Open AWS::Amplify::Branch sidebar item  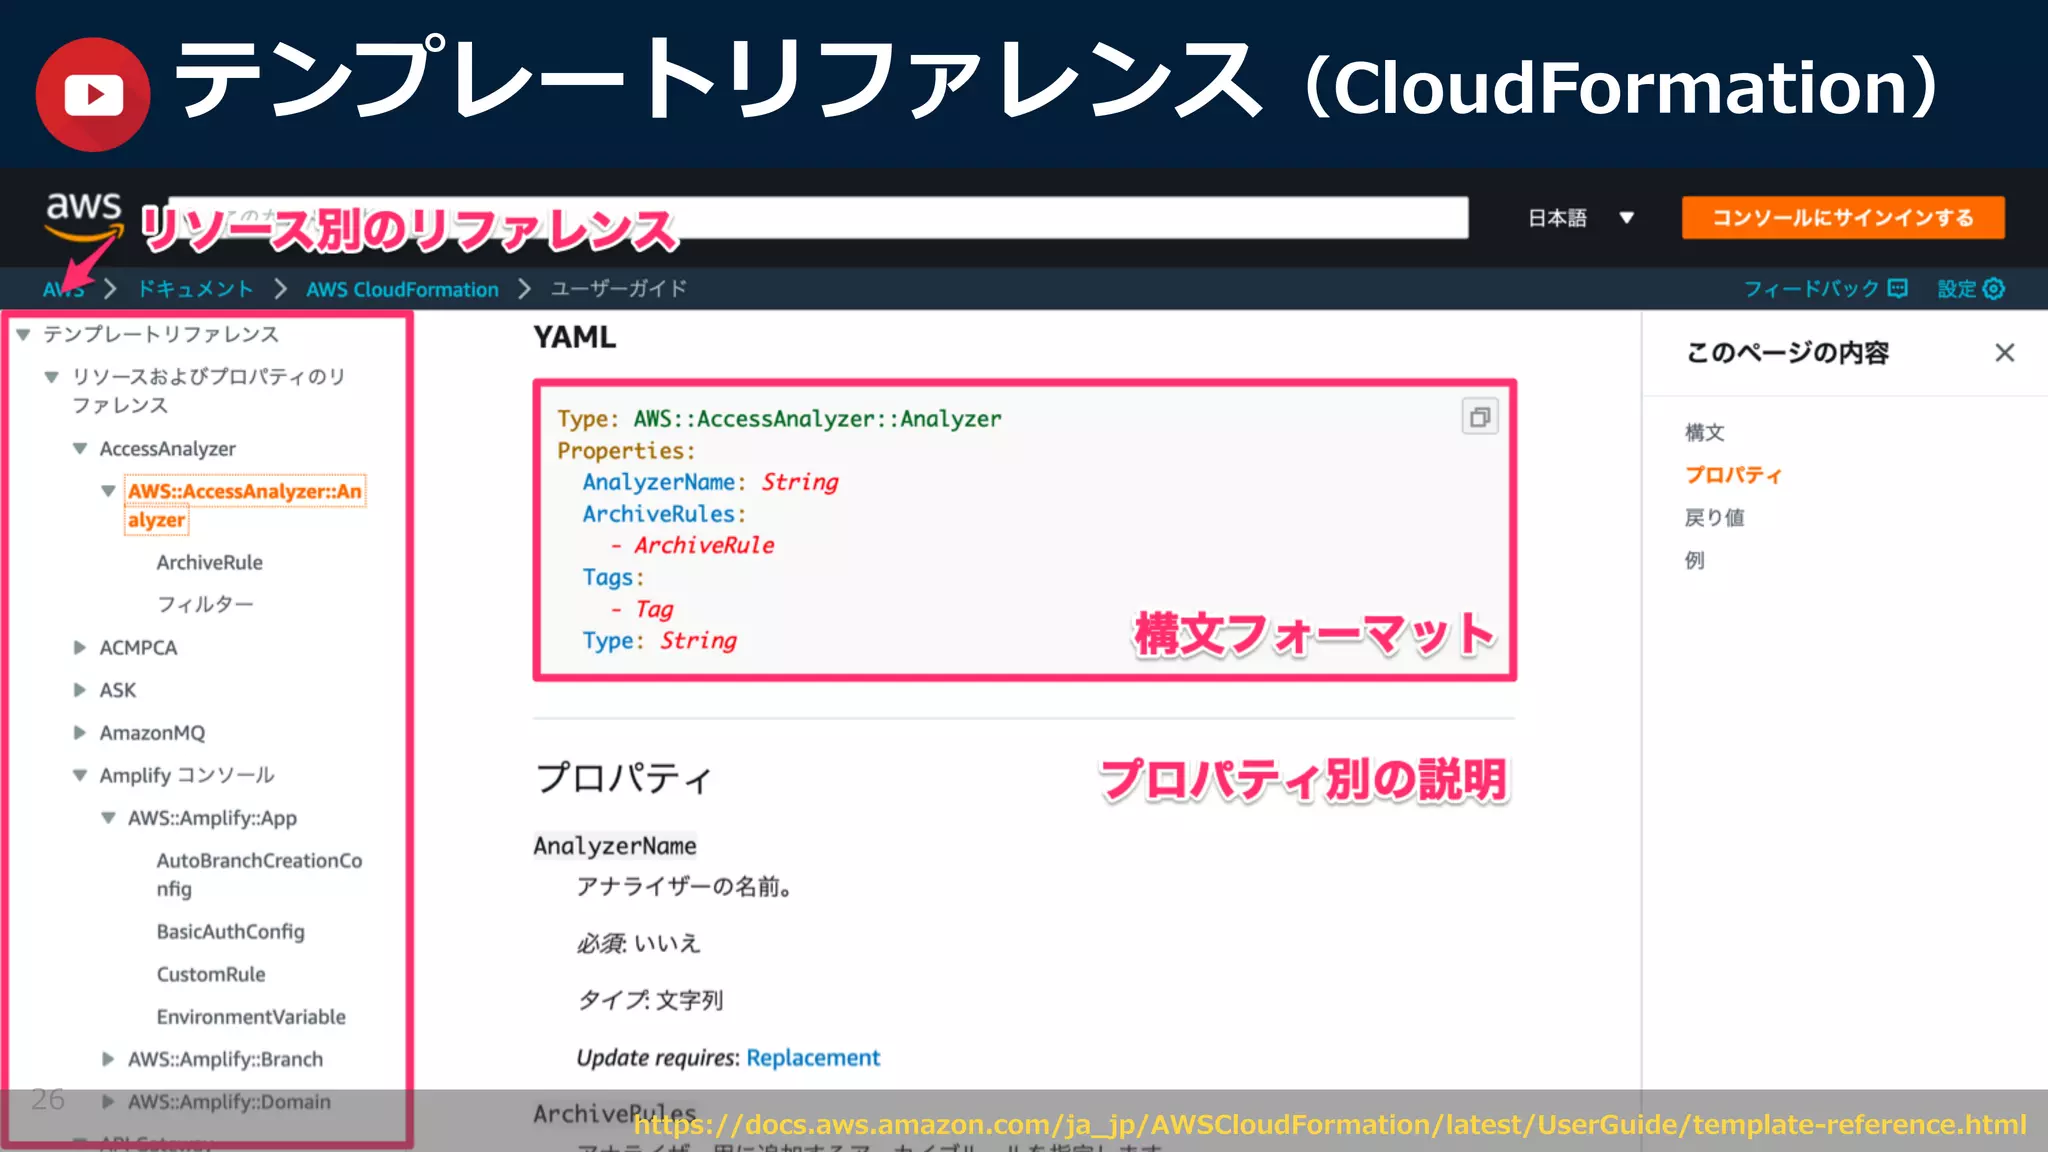[225, 1059]
